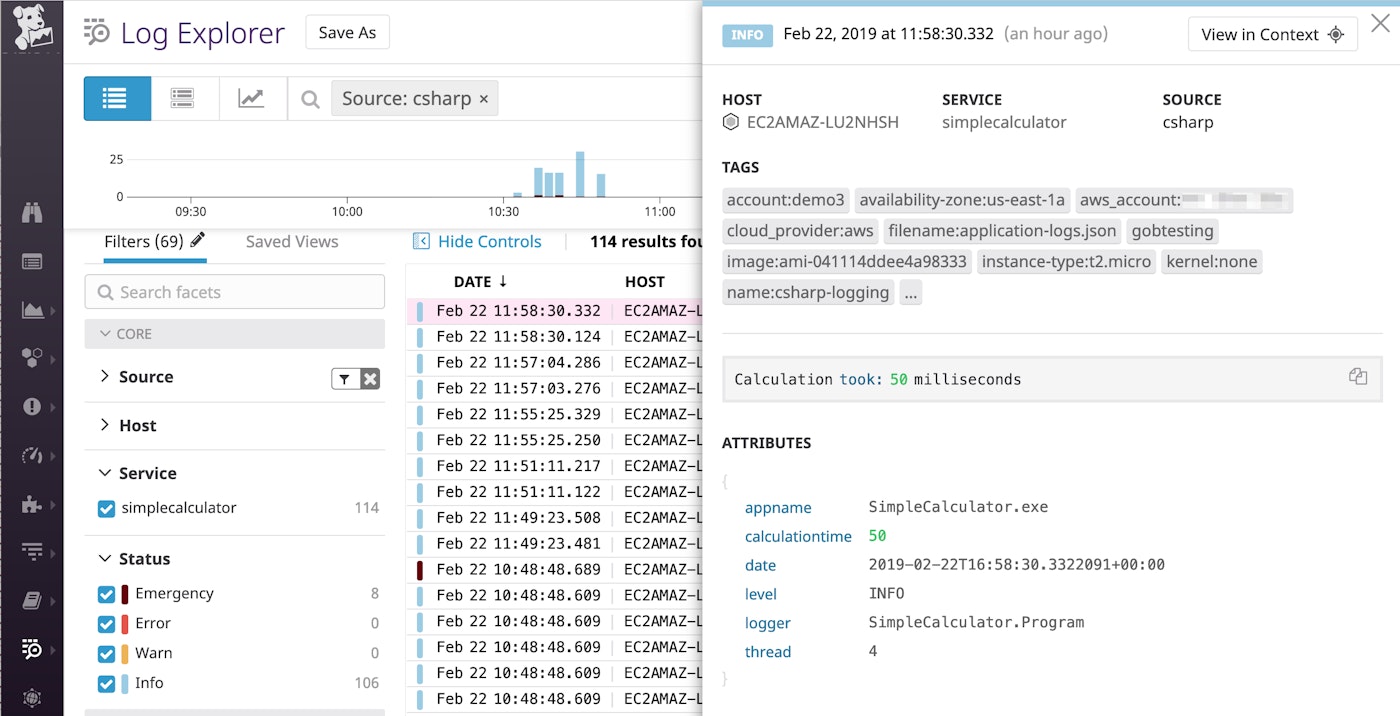The image size is (1400, 716).
Task: Open the Events list sidebar icon
Action: pyautogui.click(x=32, y=262)
